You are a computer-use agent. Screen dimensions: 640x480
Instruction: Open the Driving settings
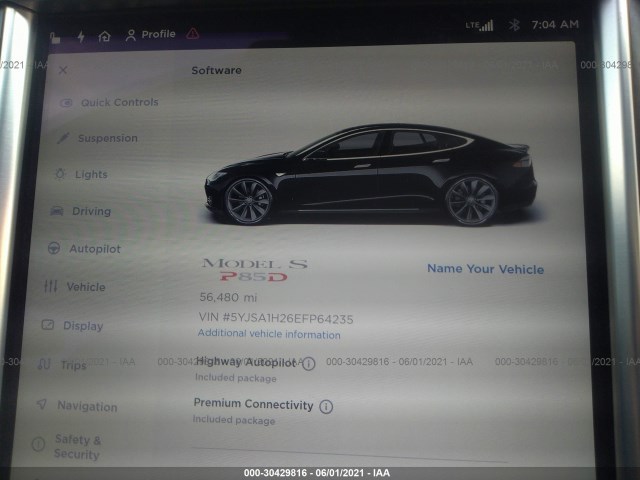click(x=80, y=211)
